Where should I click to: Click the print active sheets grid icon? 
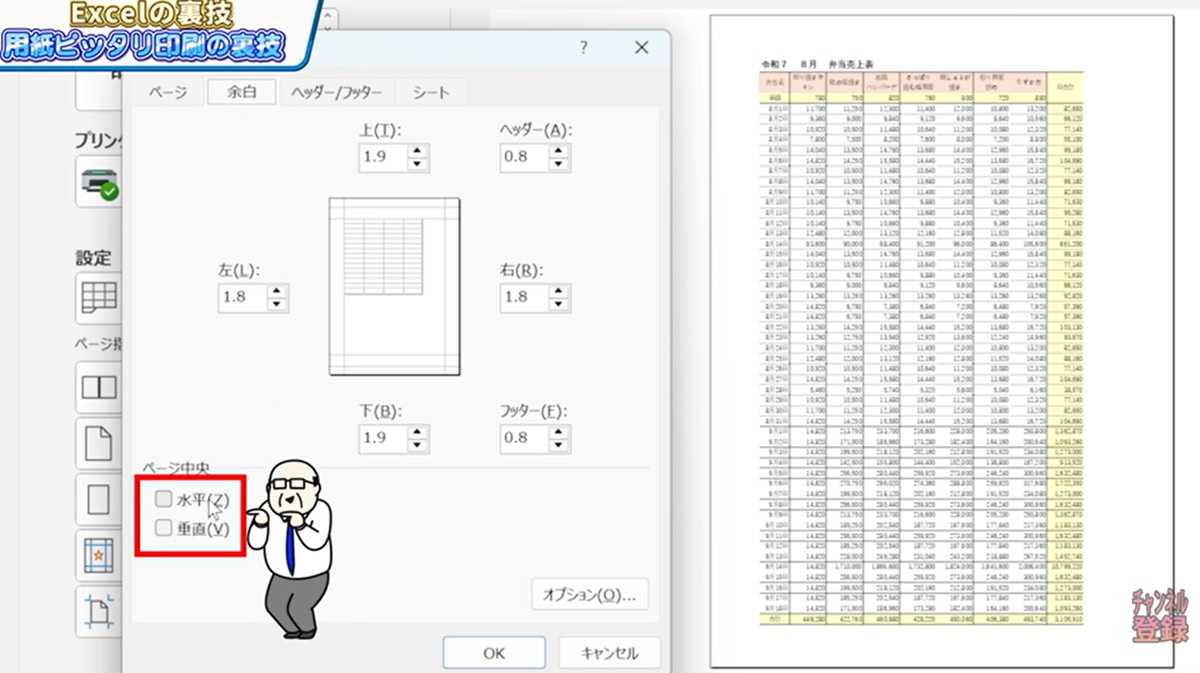coord(98,297)
